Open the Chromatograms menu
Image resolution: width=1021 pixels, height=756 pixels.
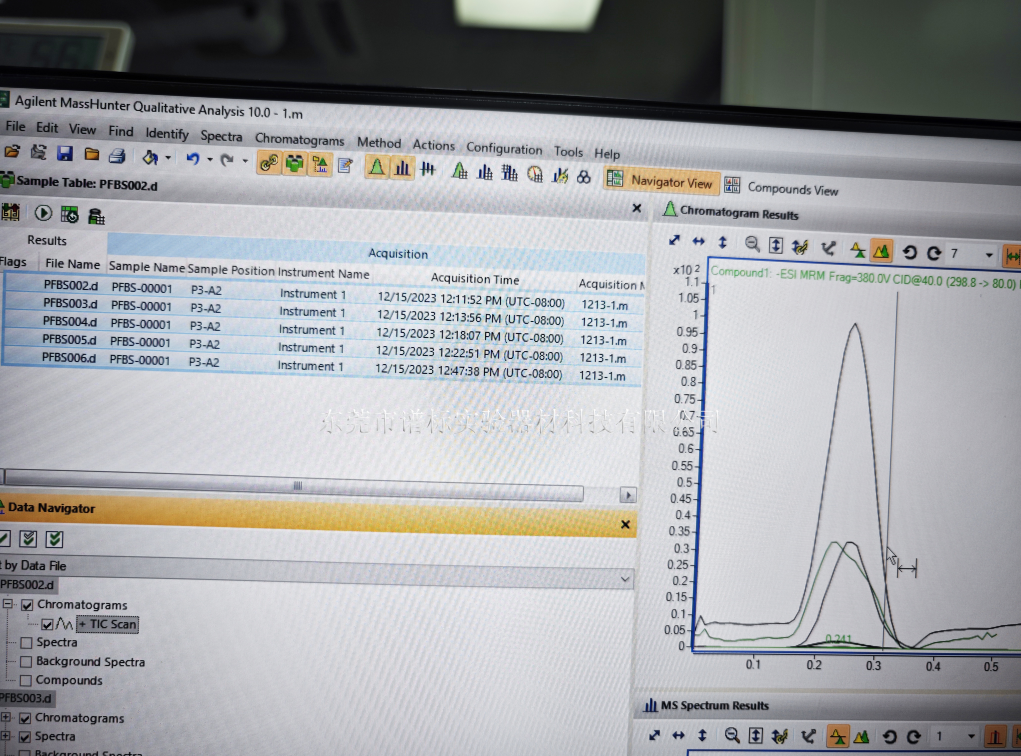(x=299, y=140)
